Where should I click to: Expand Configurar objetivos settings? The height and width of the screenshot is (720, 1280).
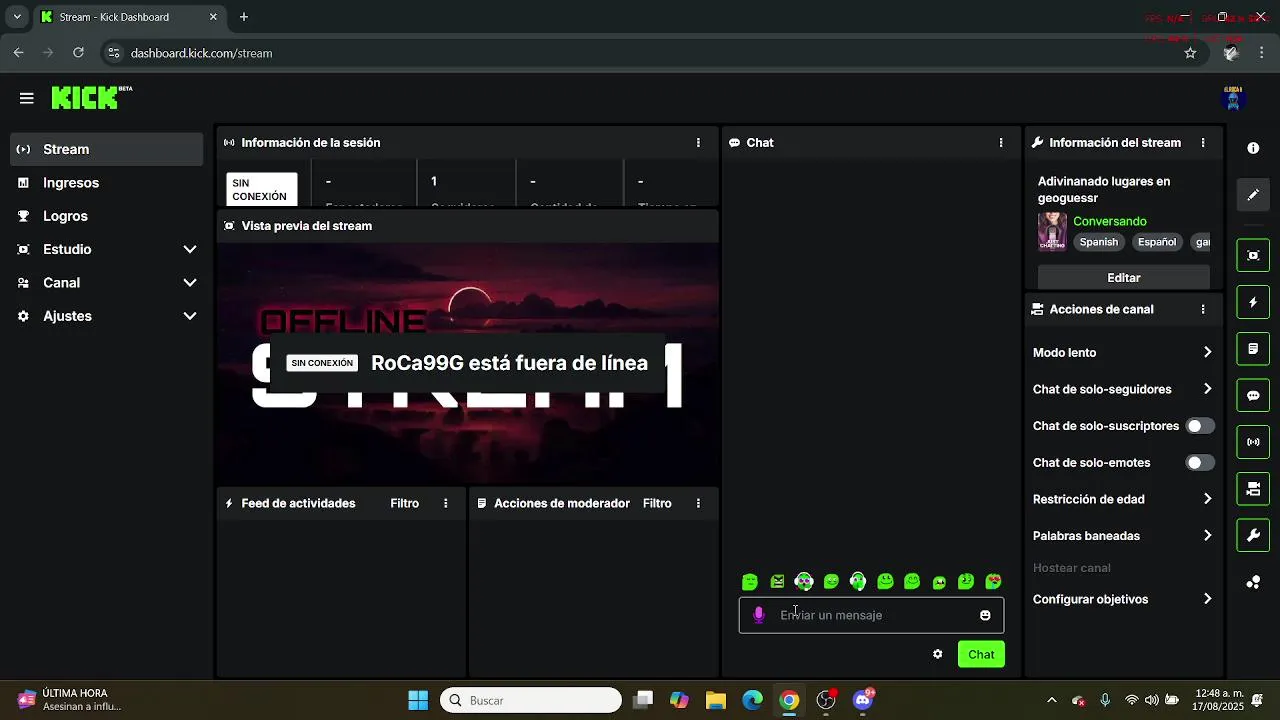click(1123, 599)
